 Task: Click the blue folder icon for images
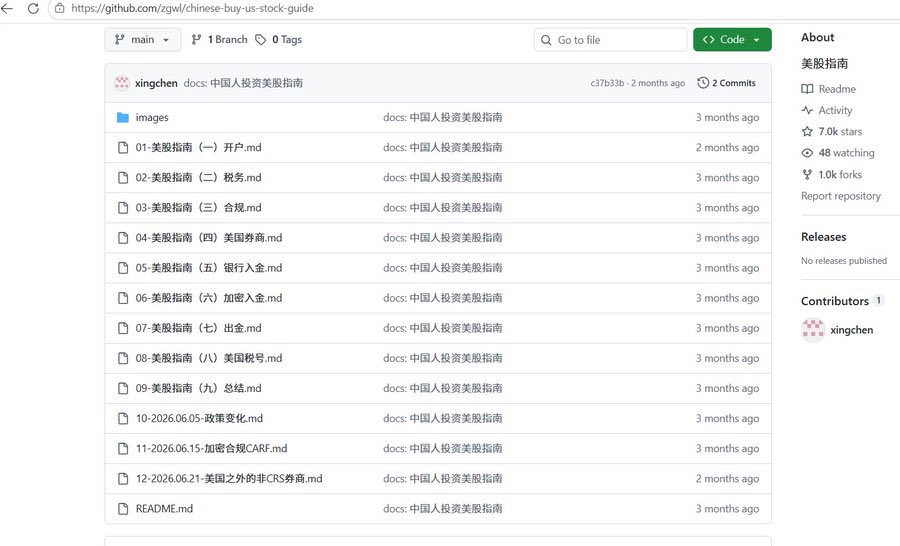123,118
